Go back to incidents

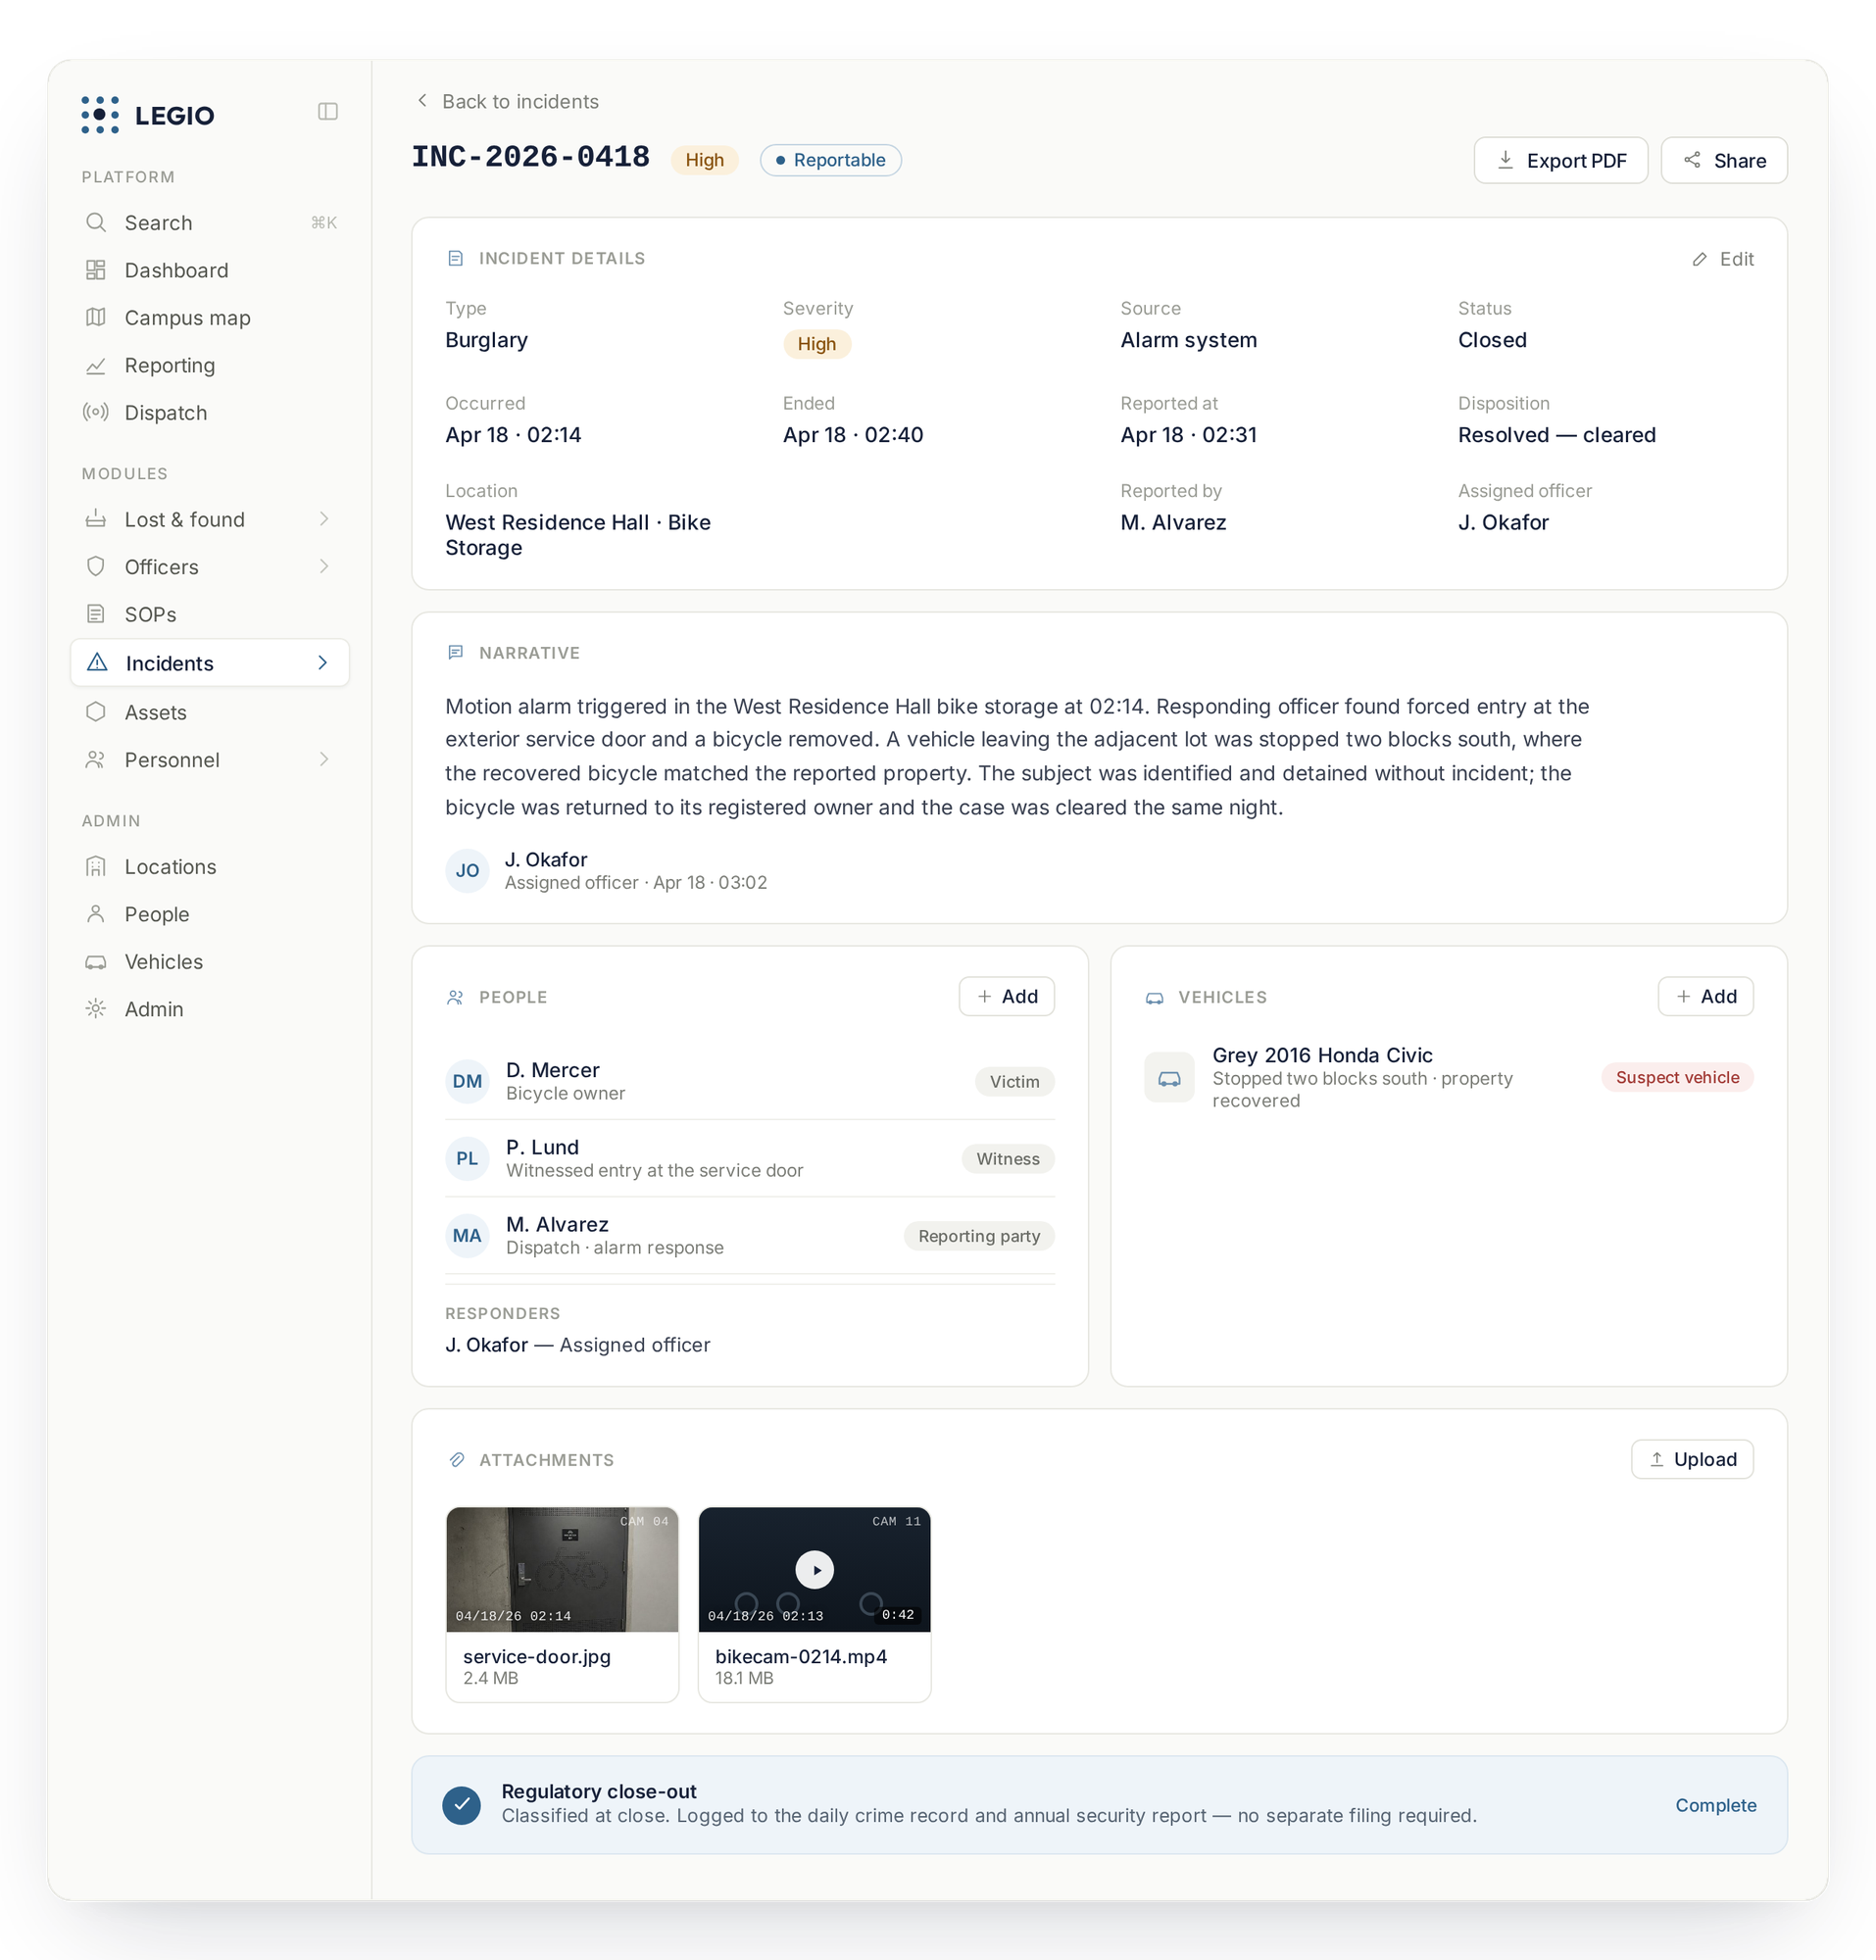(507, 101)
